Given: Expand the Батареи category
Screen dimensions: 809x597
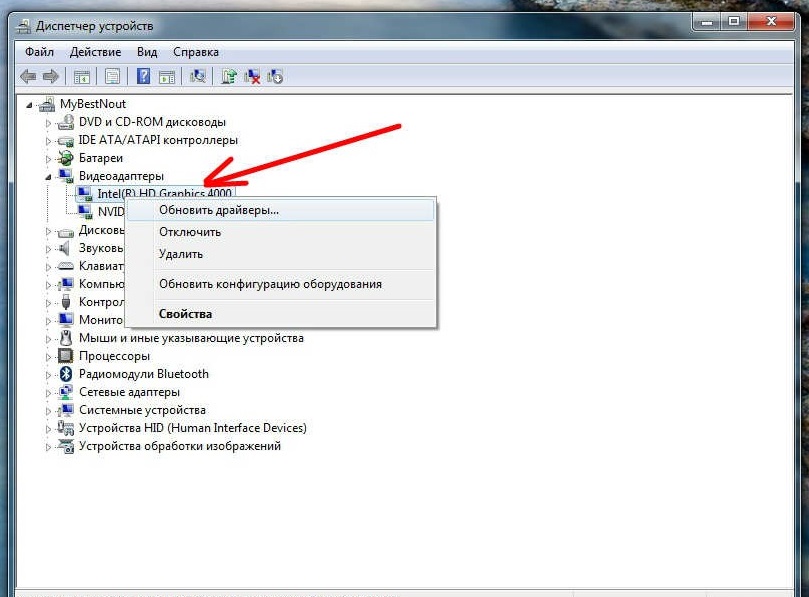Looking at the screenshot, I should [48, 159].
